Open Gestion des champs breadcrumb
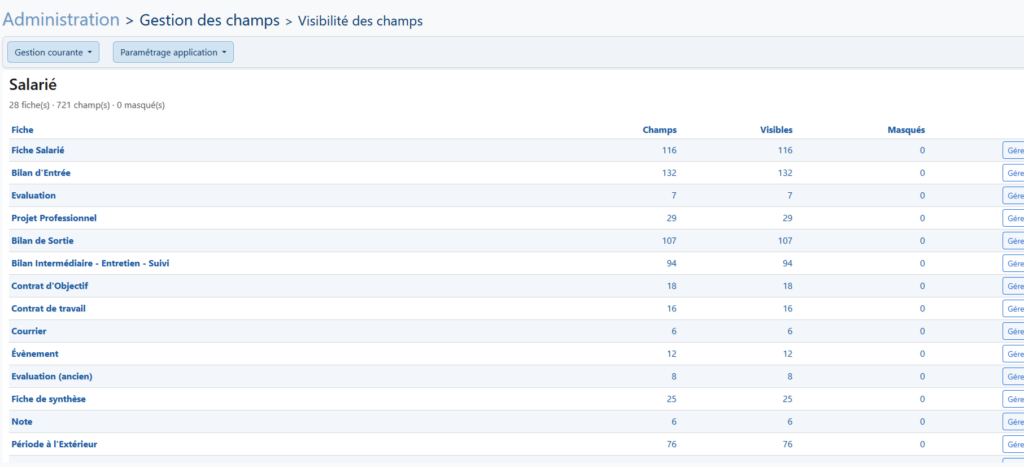The image size is (1024, 467). point(210,20)
